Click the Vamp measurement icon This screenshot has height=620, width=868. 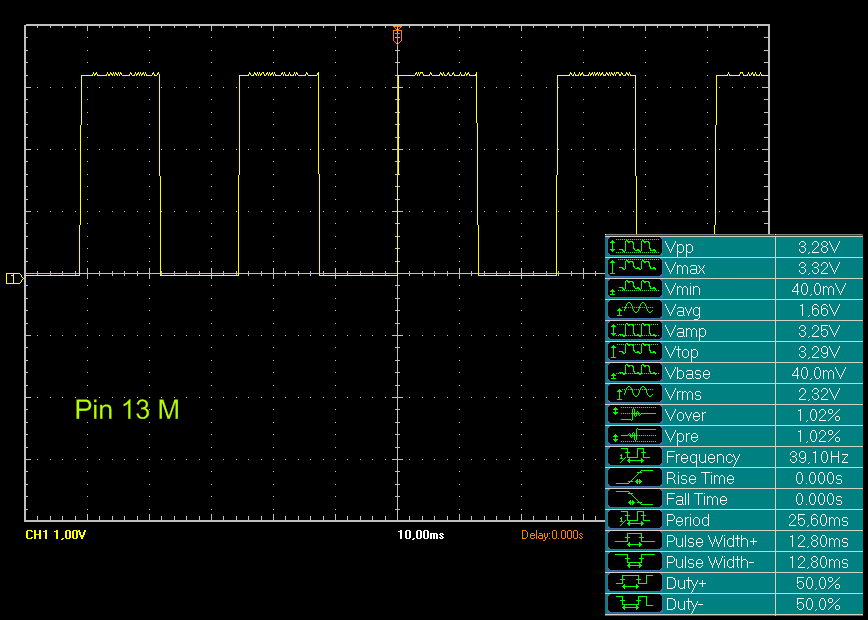click(634, 331)
